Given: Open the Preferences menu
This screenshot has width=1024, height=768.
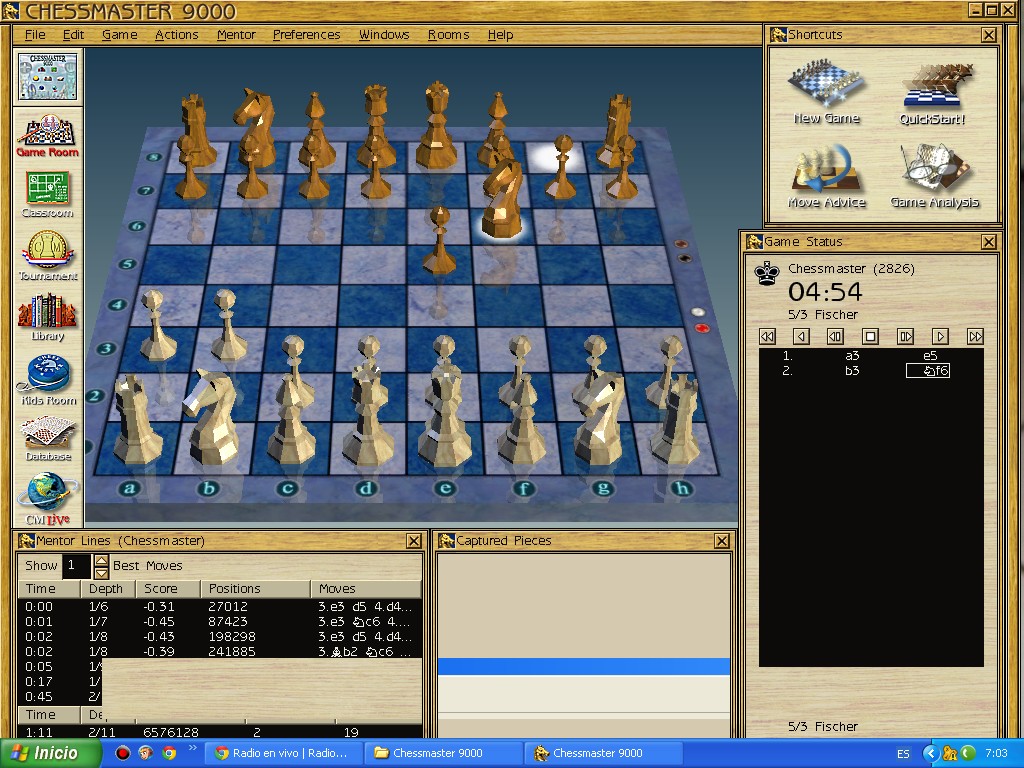Looking at the screenshot, I should (306, 35).
